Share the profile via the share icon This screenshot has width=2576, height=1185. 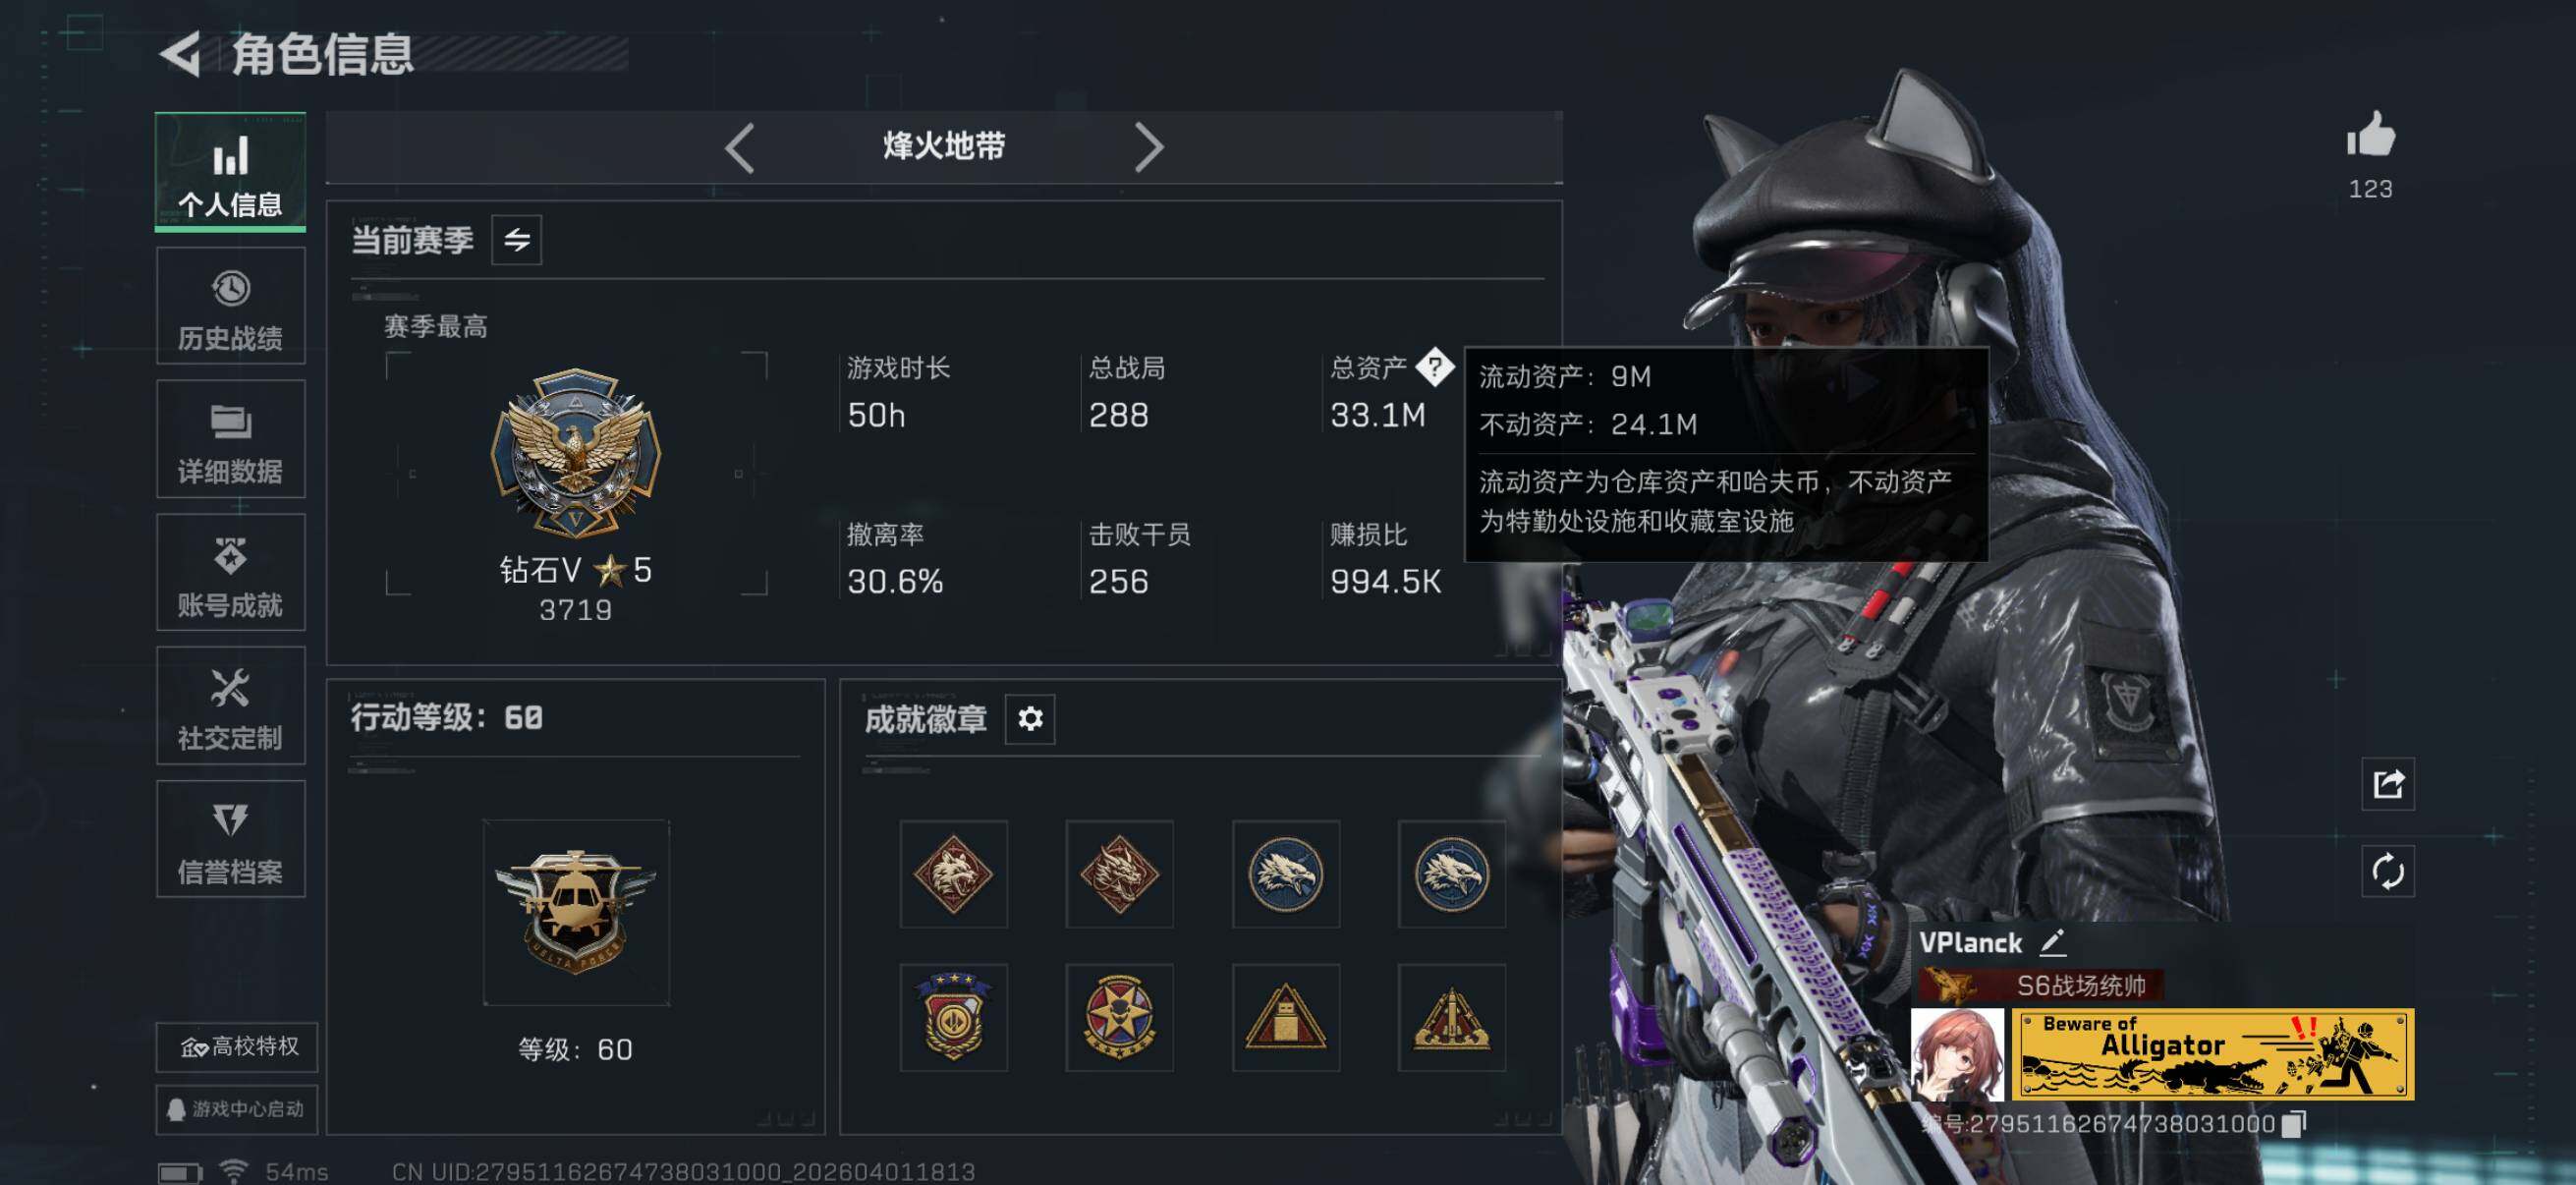2388,784
